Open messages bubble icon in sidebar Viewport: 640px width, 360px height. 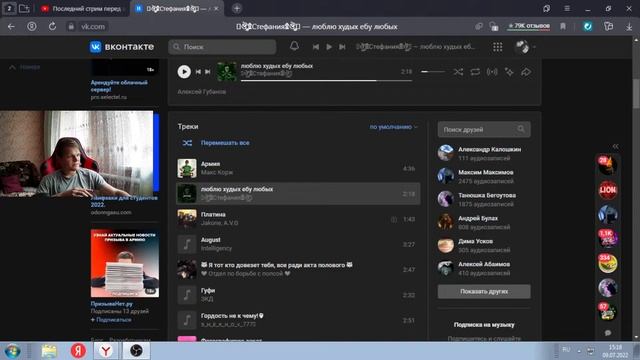point(608,333)
